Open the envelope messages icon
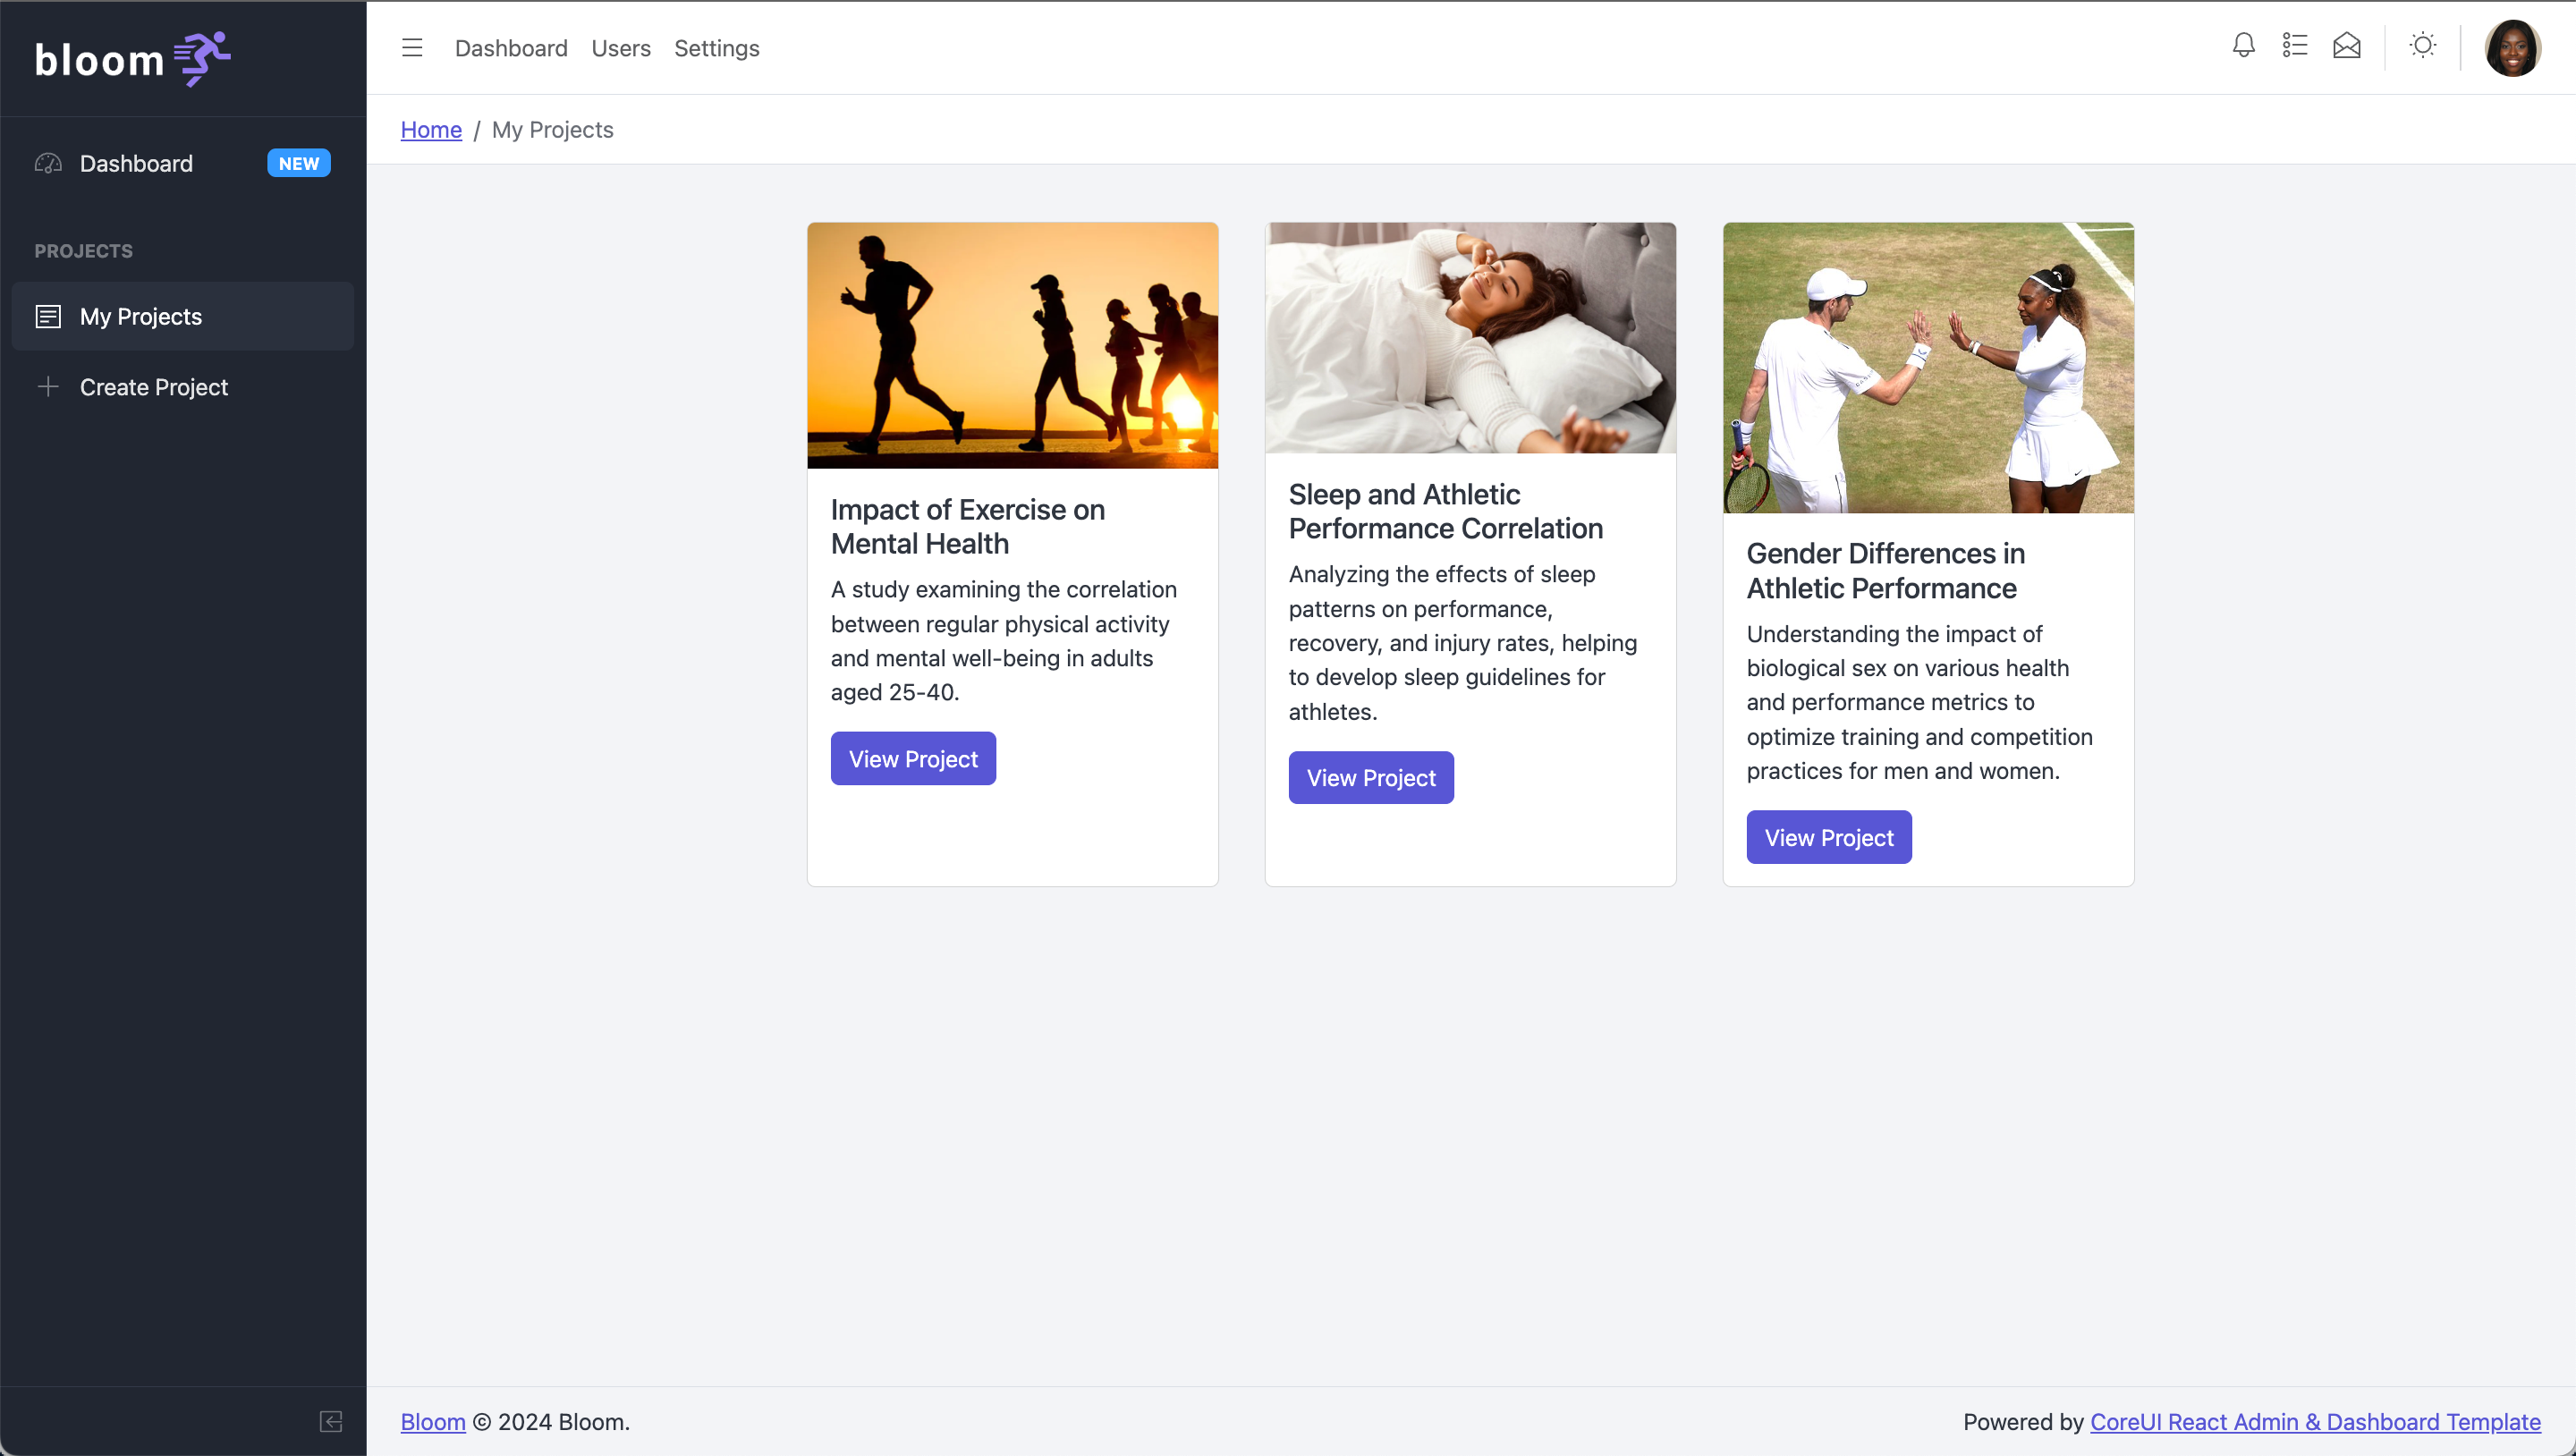 pyautogui.click(x=2346, y=46)
